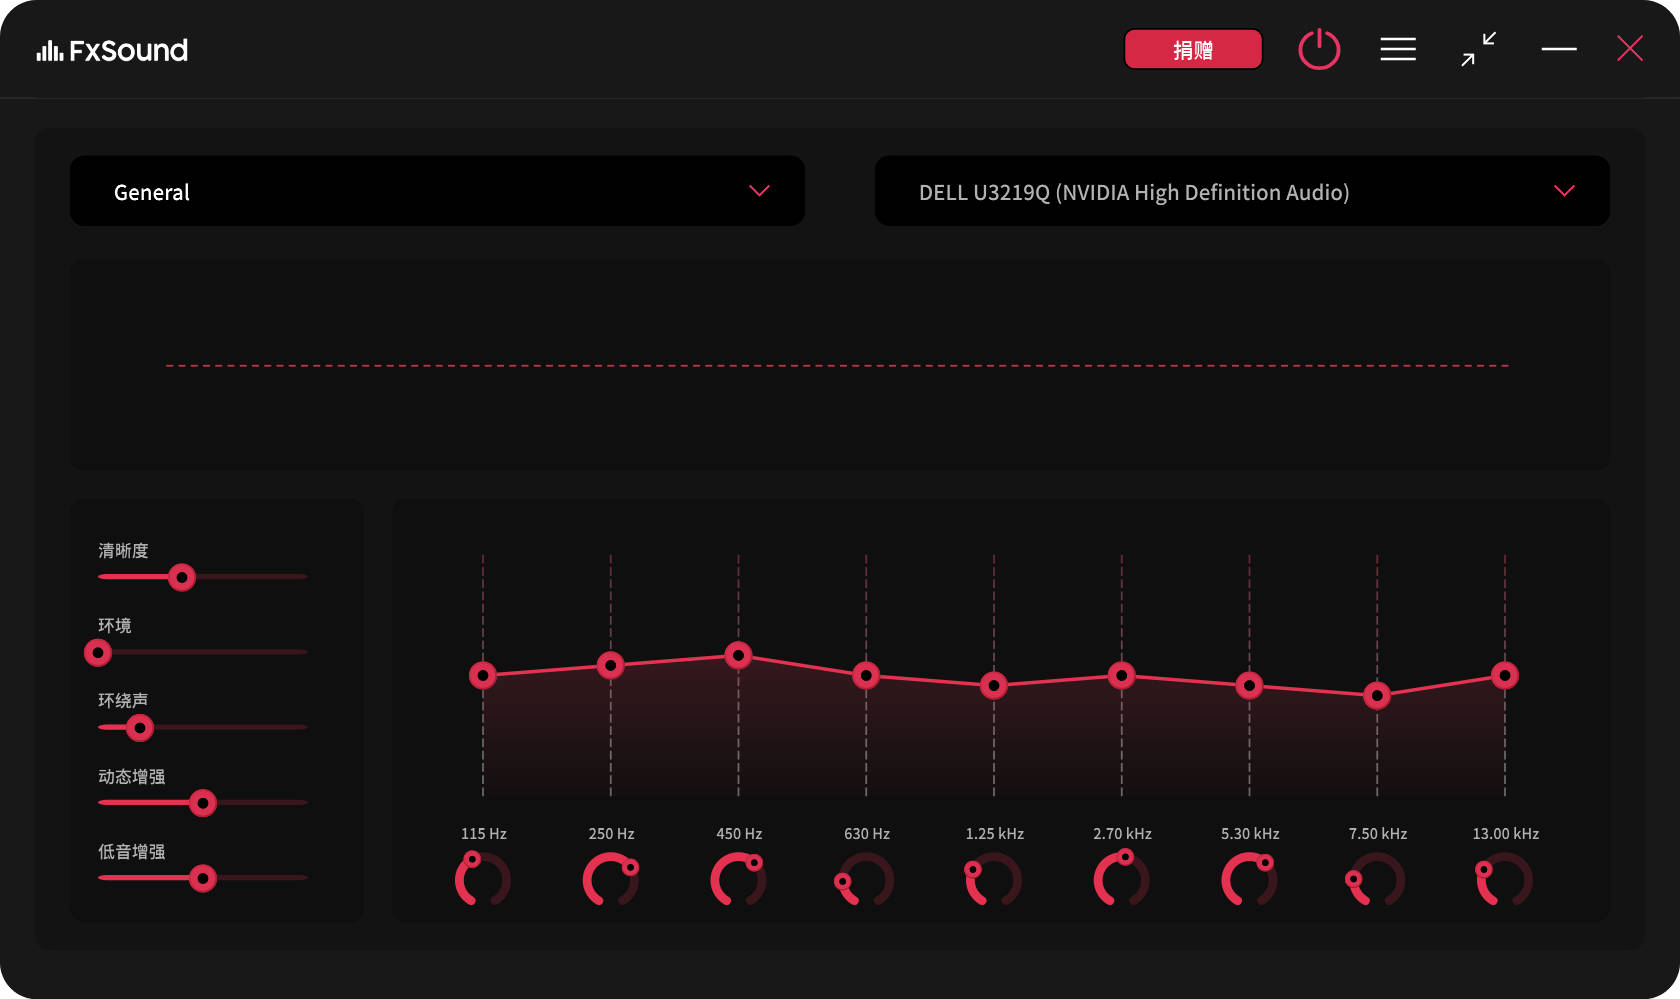The width and height of the screenshot is (1680, 999).
Task: Click the 环境 ambience slider handle
Action: [98, 653]
